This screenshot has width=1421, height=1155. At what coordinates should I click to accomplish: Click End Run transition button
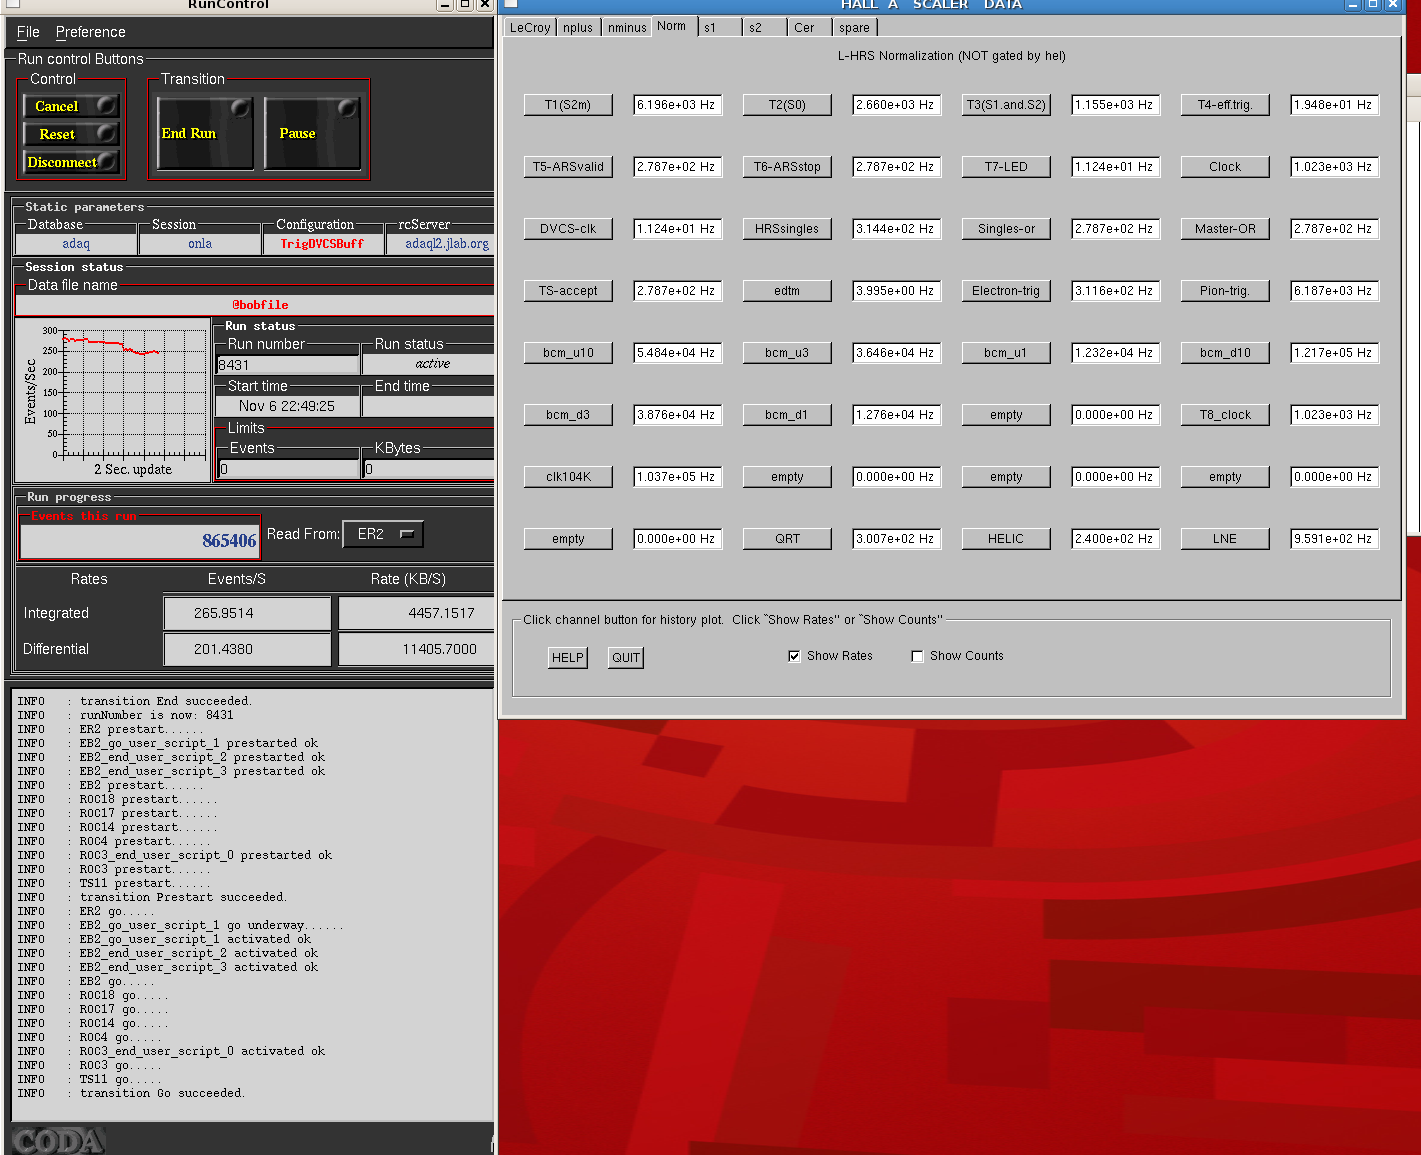point(205,133)
